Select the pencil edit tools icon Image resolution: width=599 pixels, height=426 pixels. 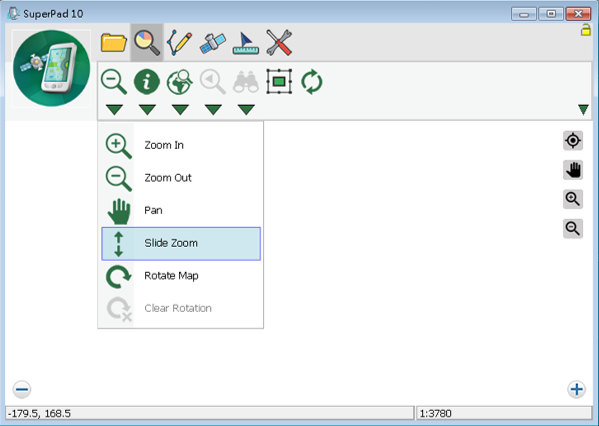tap(180, 42)
